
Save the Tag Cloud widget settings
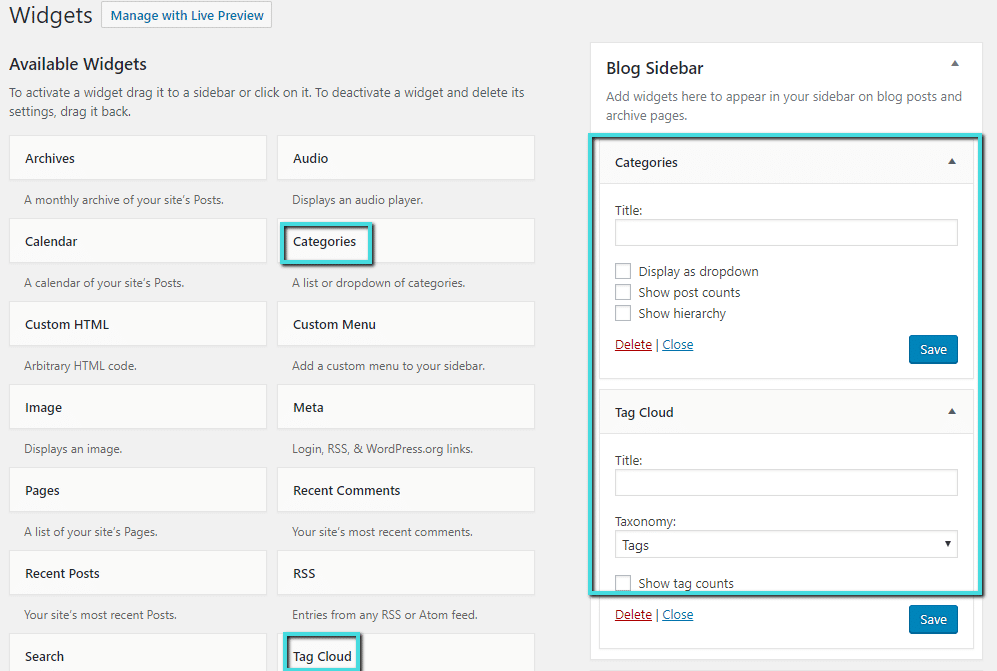pos(932,619)
